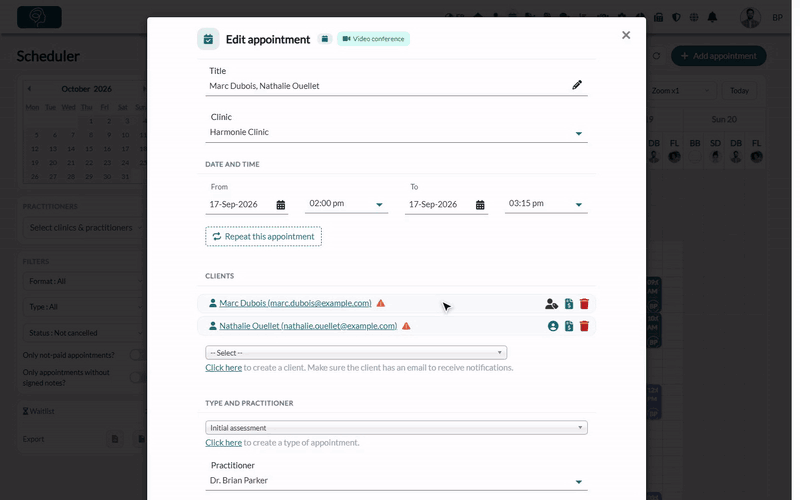This screenshot has width=800, height=500.
Task: Click Repeat this appointment button
Action: pyautogui.click(x=263, y=236)
